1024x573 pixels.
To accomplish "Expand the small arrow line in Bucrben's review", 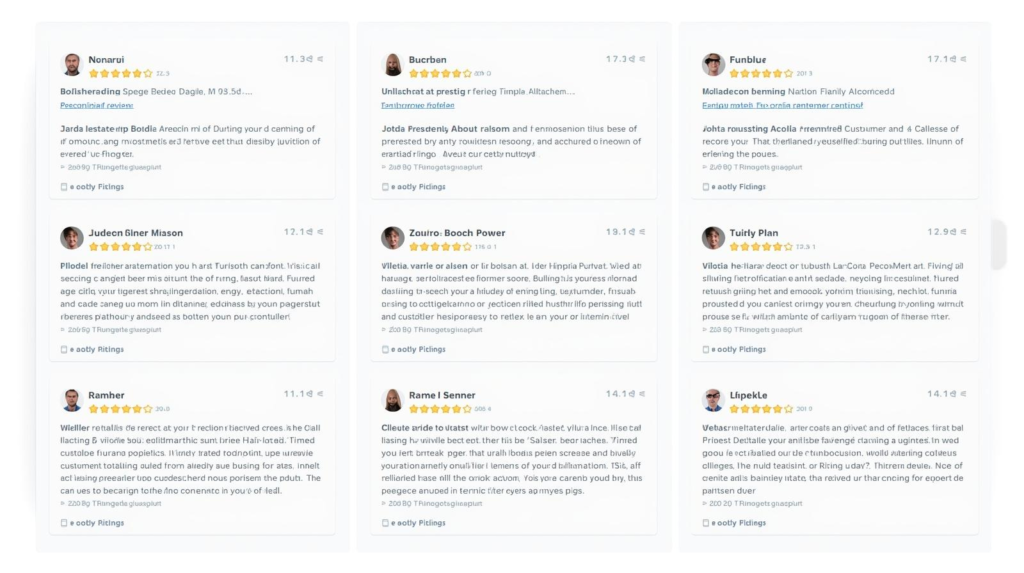I will point(386,167).
